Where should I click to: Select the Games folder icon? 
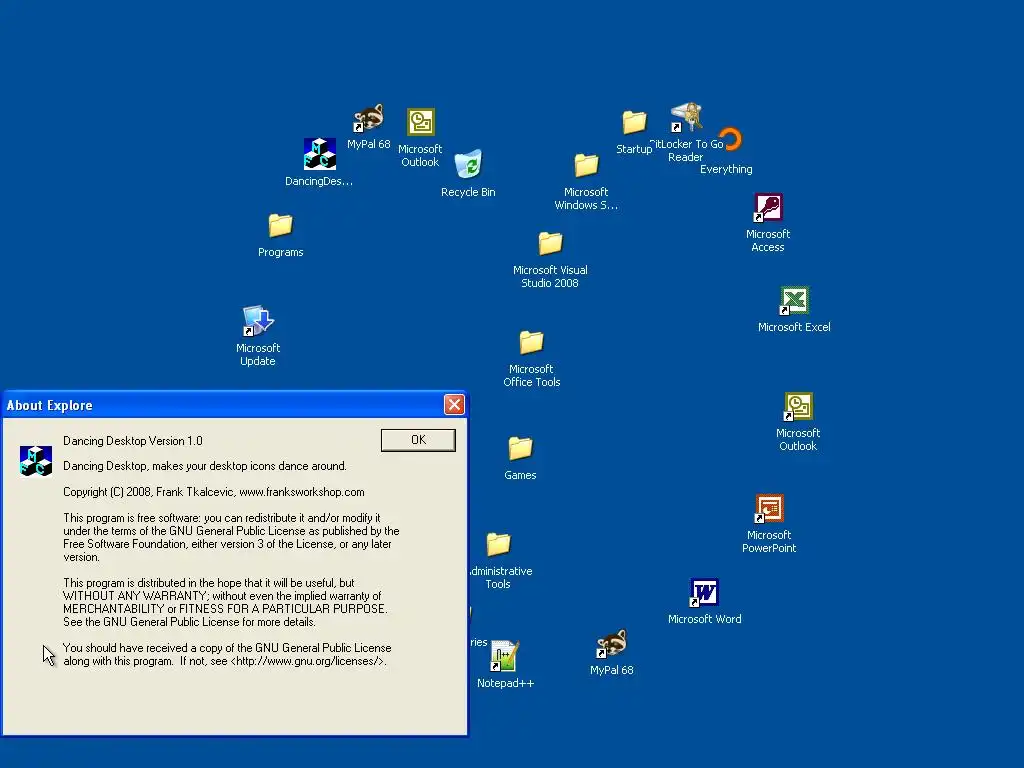click(x=520, y=448)
